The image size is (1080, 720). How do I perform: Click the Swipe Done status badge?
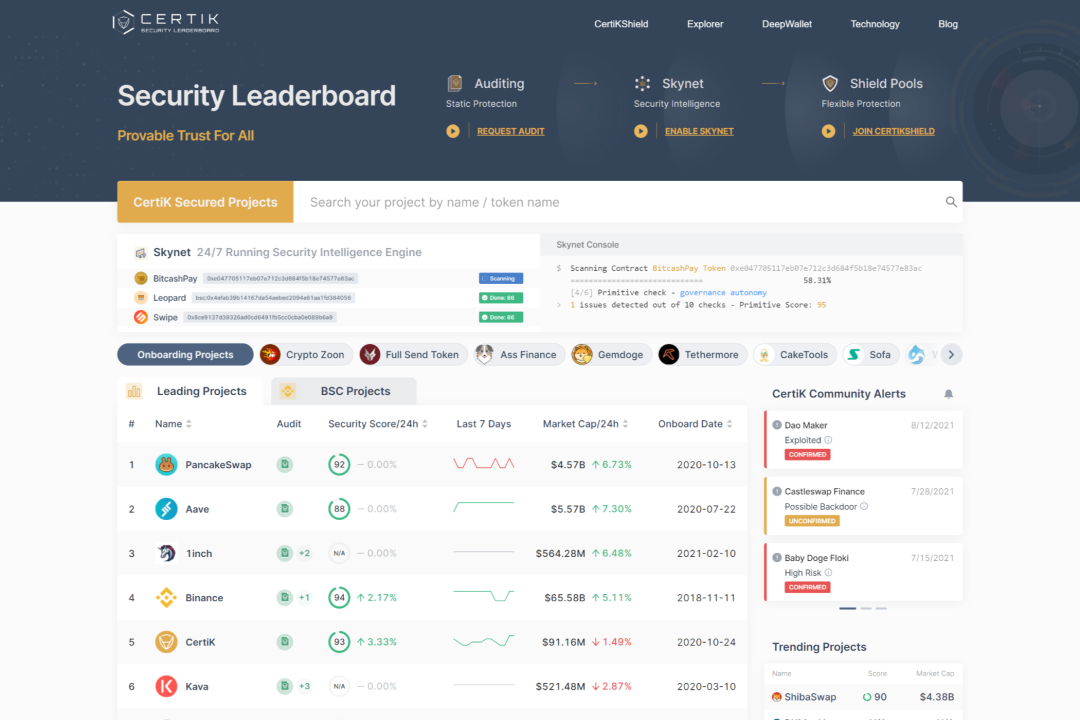(501, 317)
